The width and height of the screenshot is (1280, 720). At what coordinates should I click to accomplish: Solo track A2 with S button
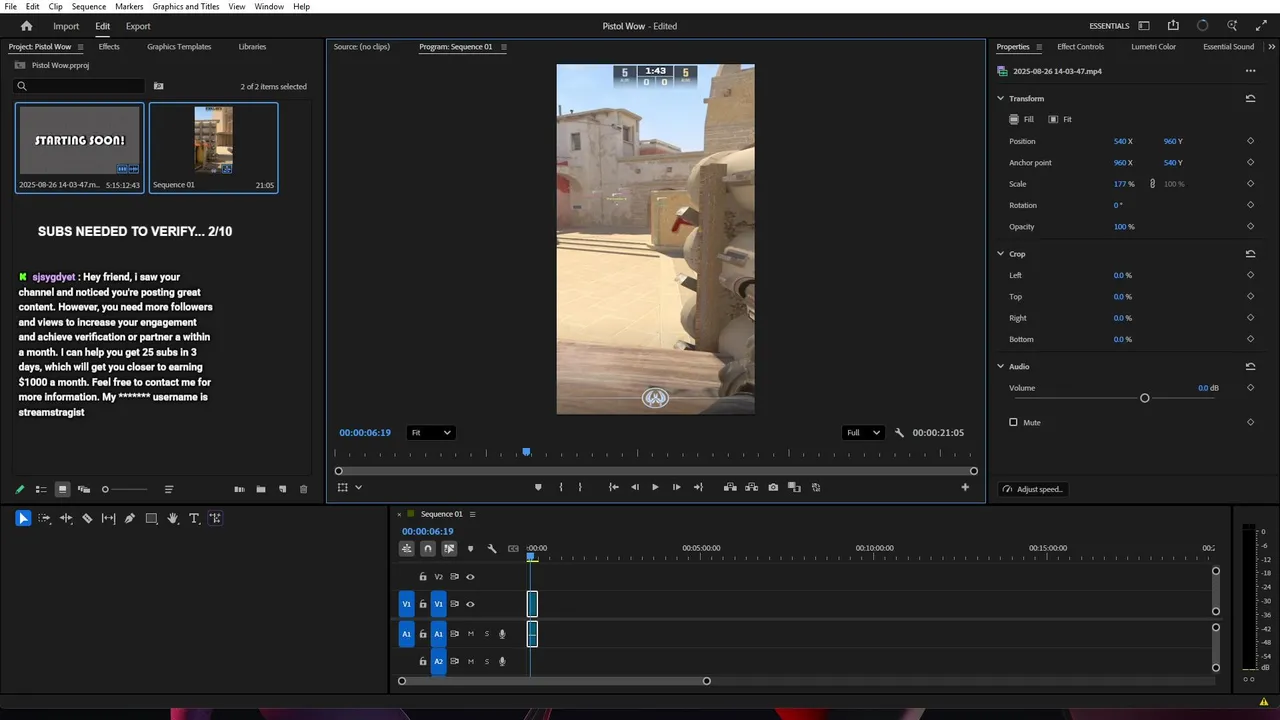487,661
